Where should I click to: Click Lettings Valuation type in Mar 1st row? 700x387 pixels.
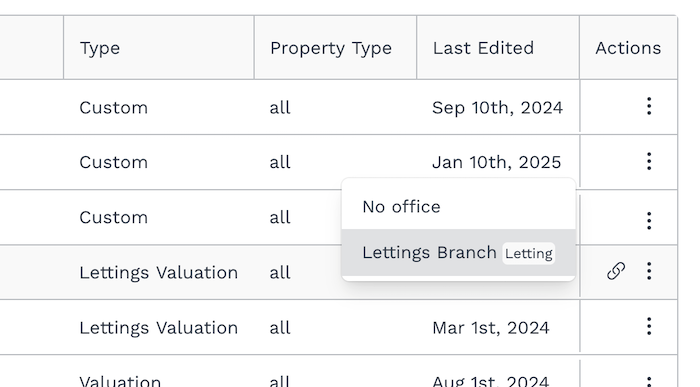click(158, 328)
